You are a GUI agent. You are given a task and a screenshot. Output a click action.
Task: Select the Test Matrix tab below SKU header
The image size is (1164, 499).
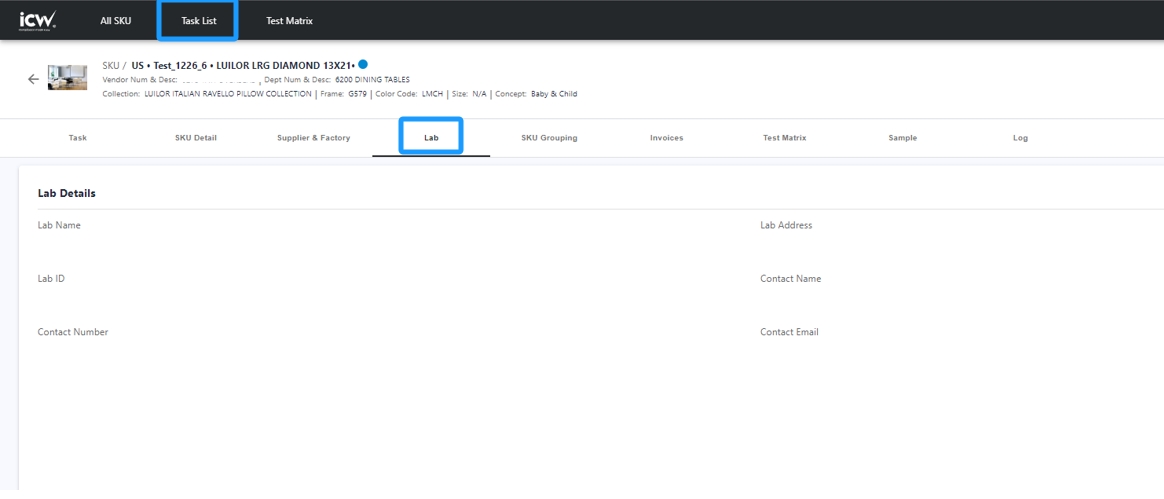[784, 138]
